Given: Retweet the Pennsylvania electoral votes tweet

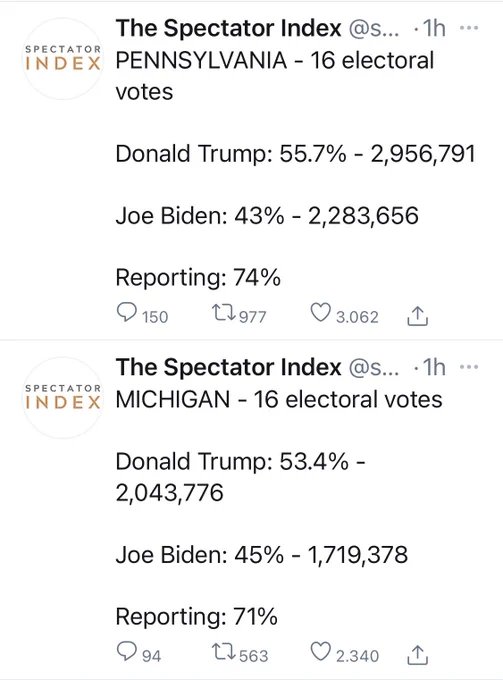Looking at the screenshot, I should pos(223,312).
